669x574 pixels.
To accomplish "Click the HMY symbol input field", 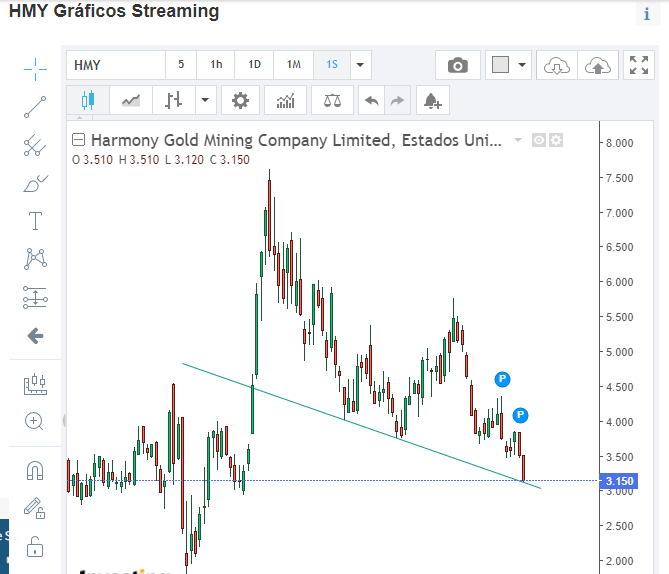I will click(x=116, y=65).
